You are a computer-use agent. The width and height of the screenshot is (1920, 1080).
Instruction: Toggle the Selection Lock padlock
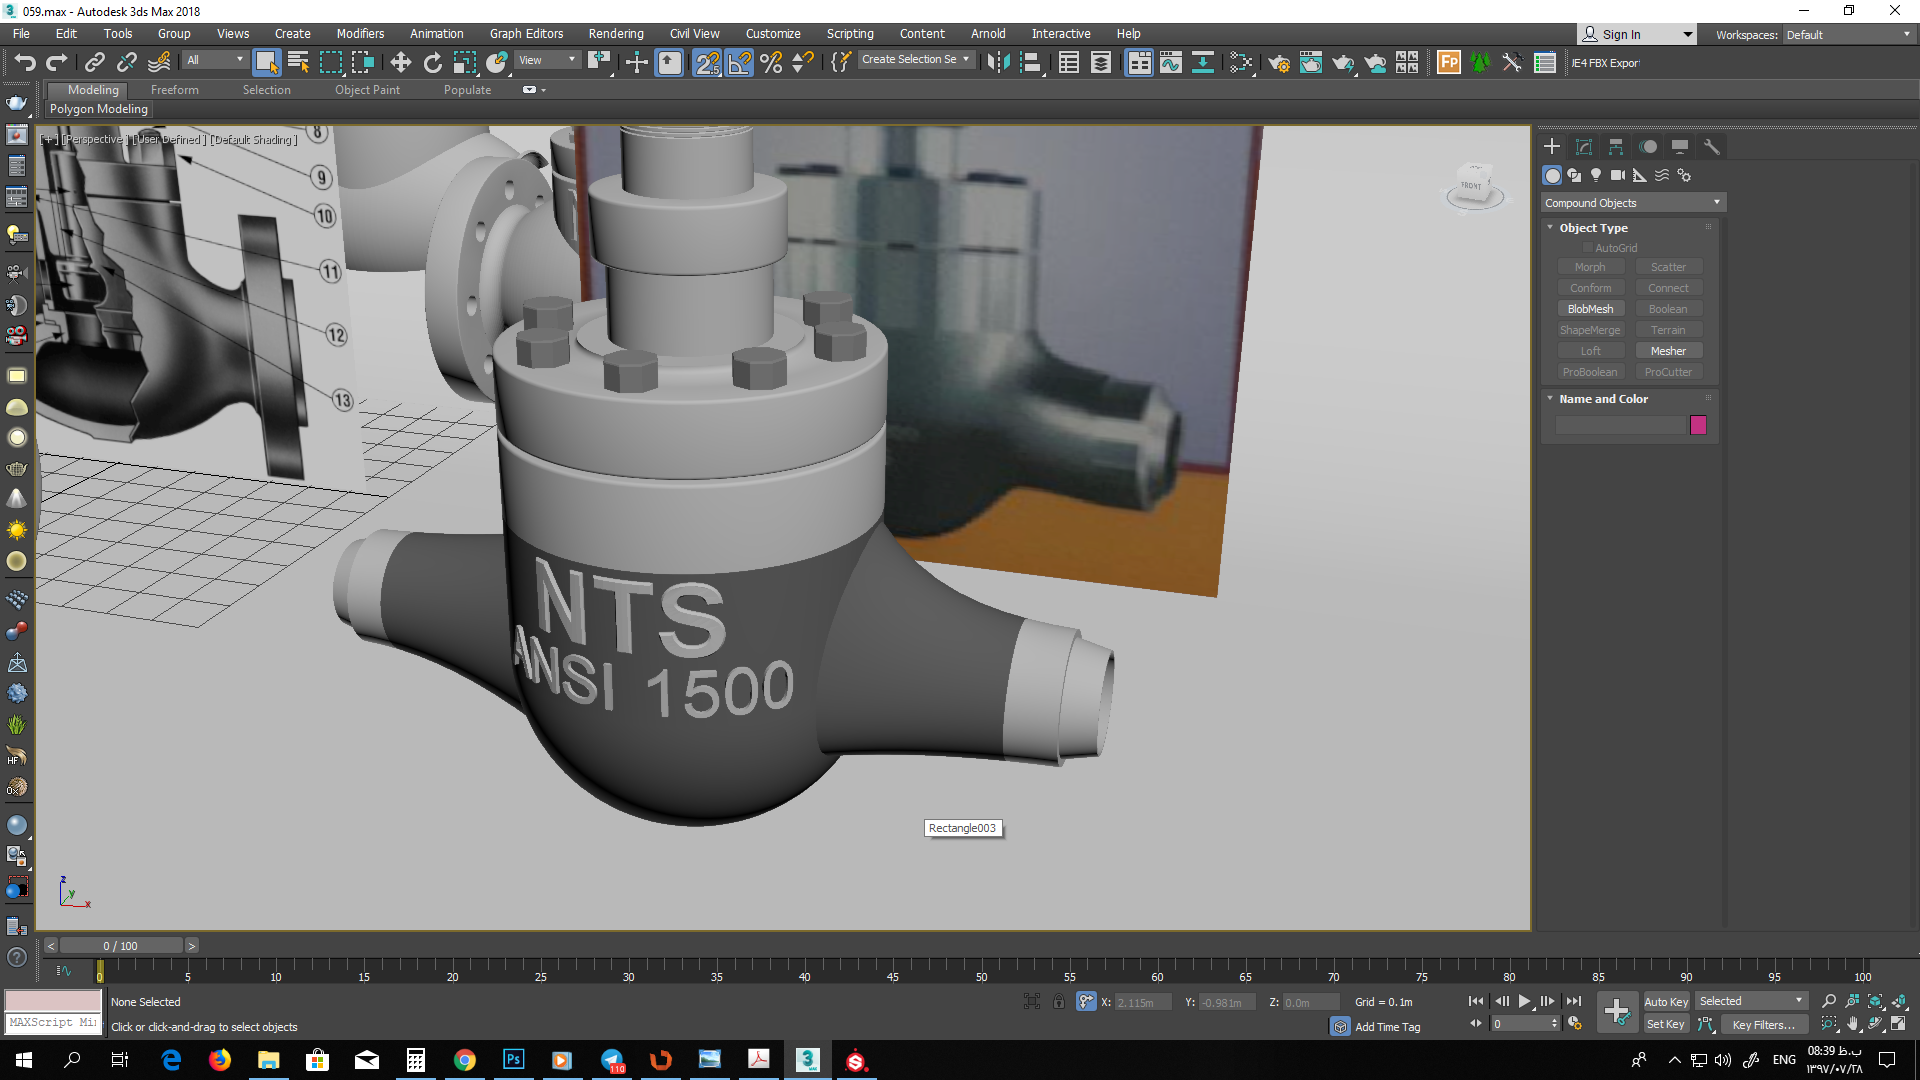(x=1059, y=1001)
